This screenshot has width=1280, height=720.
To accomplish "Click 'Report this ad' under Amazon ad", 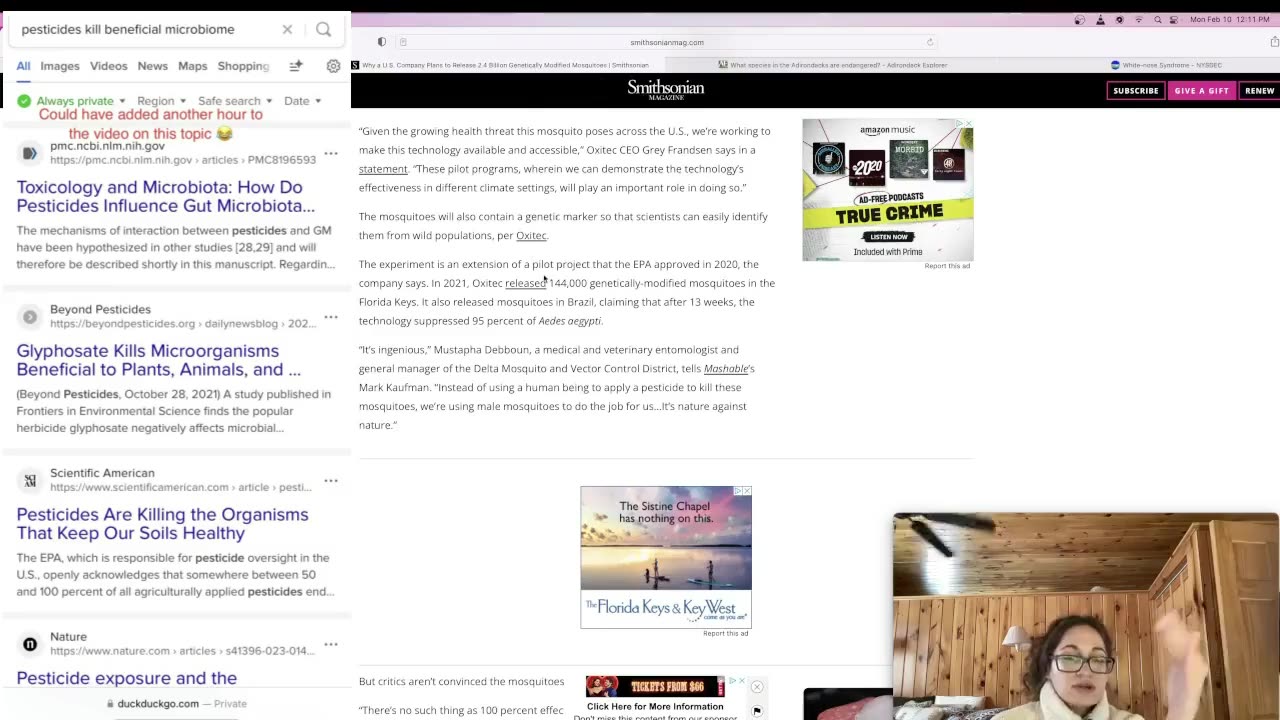I will pos(947,266).
